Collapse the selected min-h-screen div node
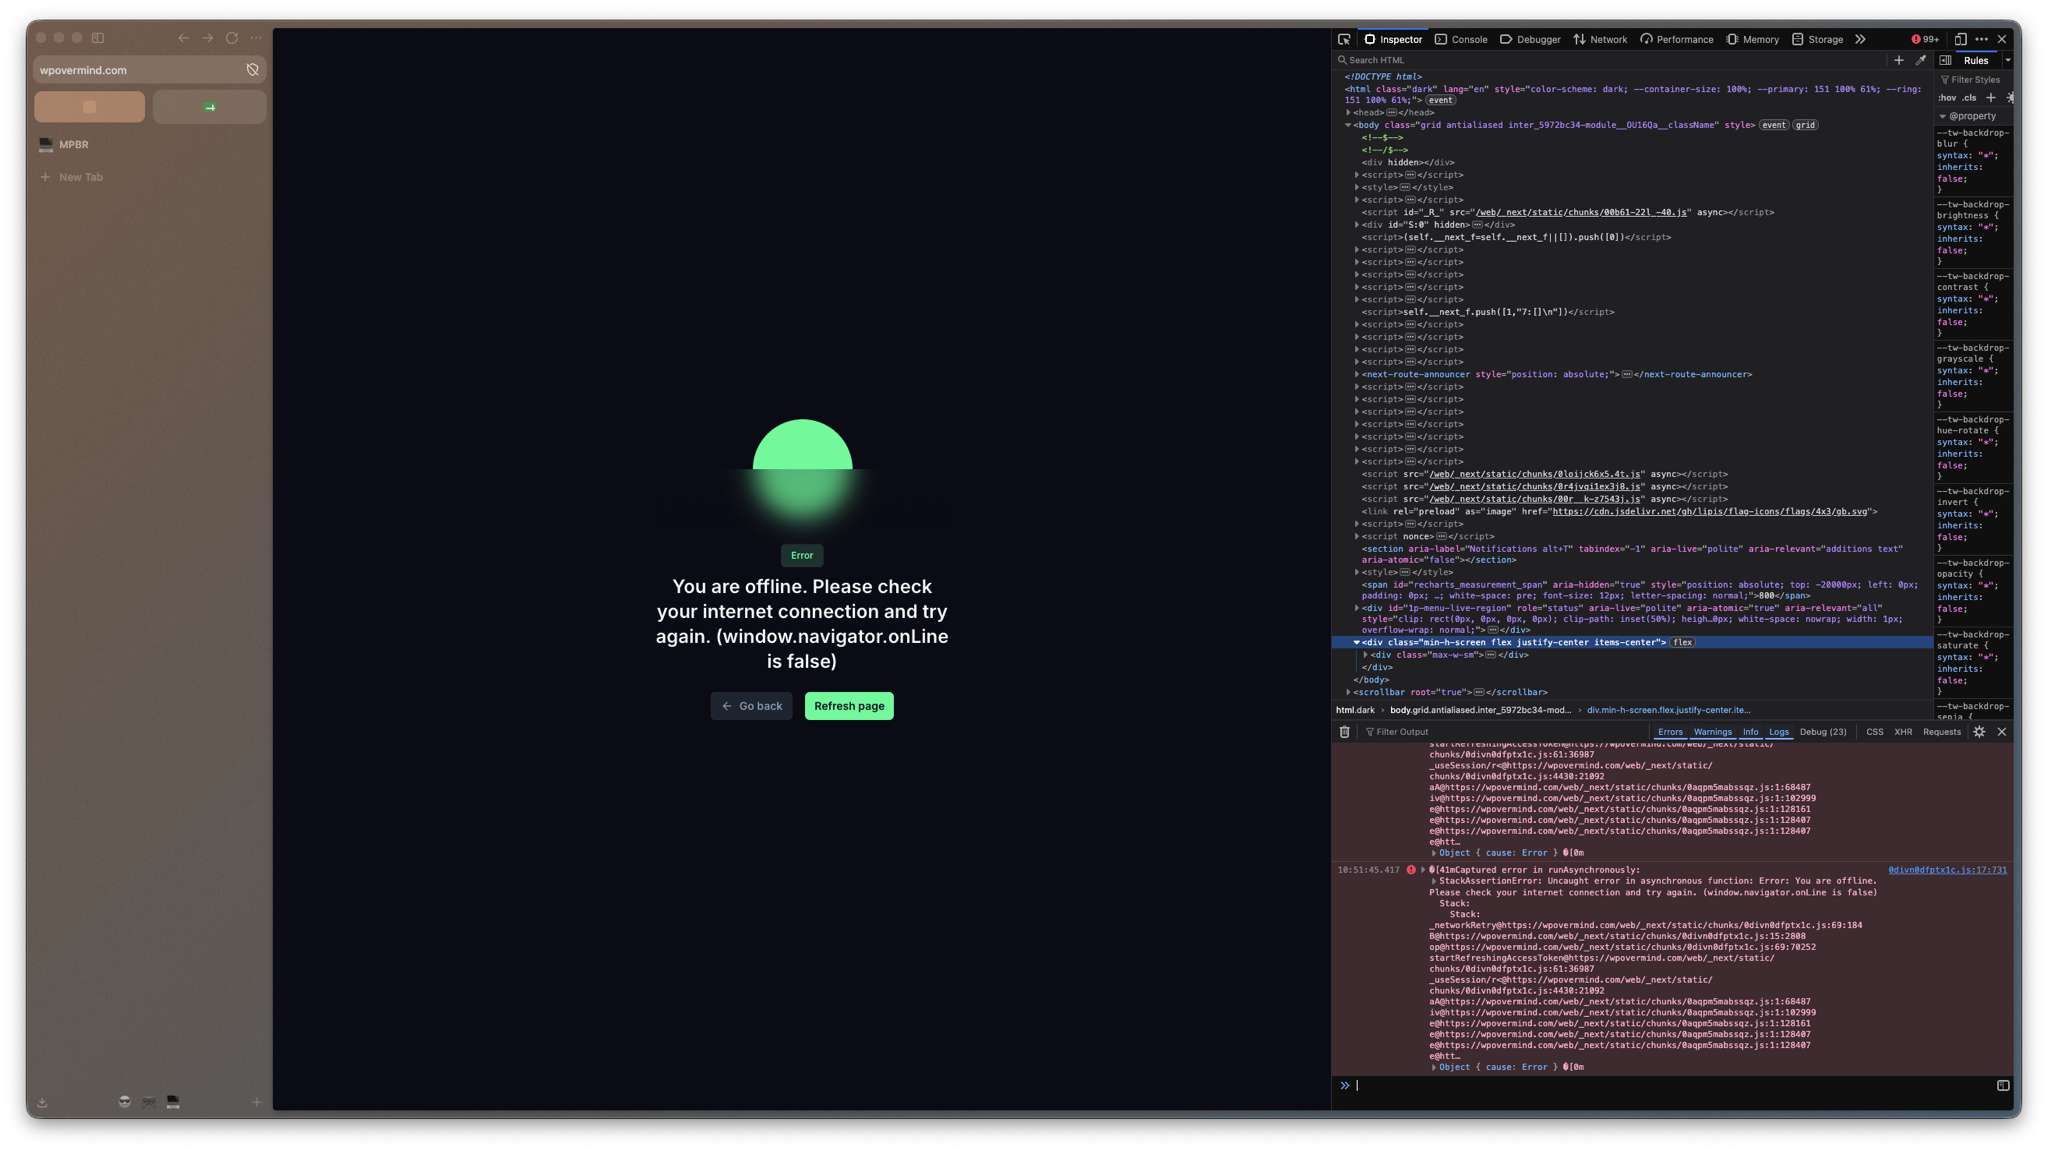The width and height of the screenshot is (2048, 1151). click(1357, 643)
